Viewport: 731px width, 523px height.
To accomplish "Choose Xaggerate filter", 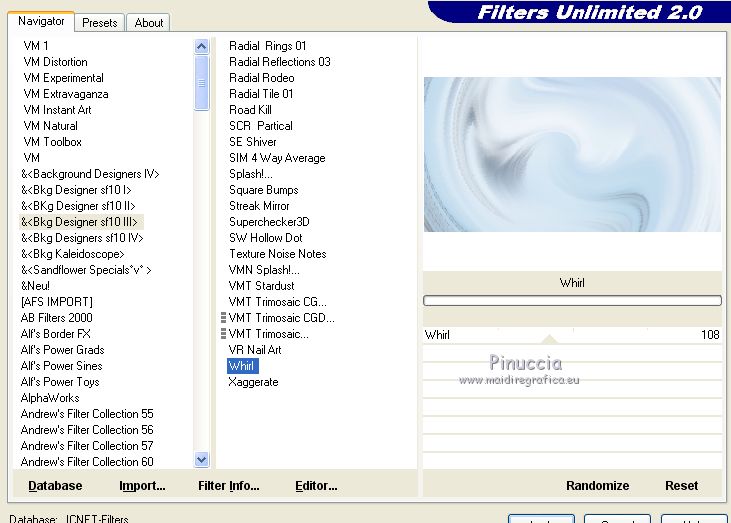I will point(253,382).
